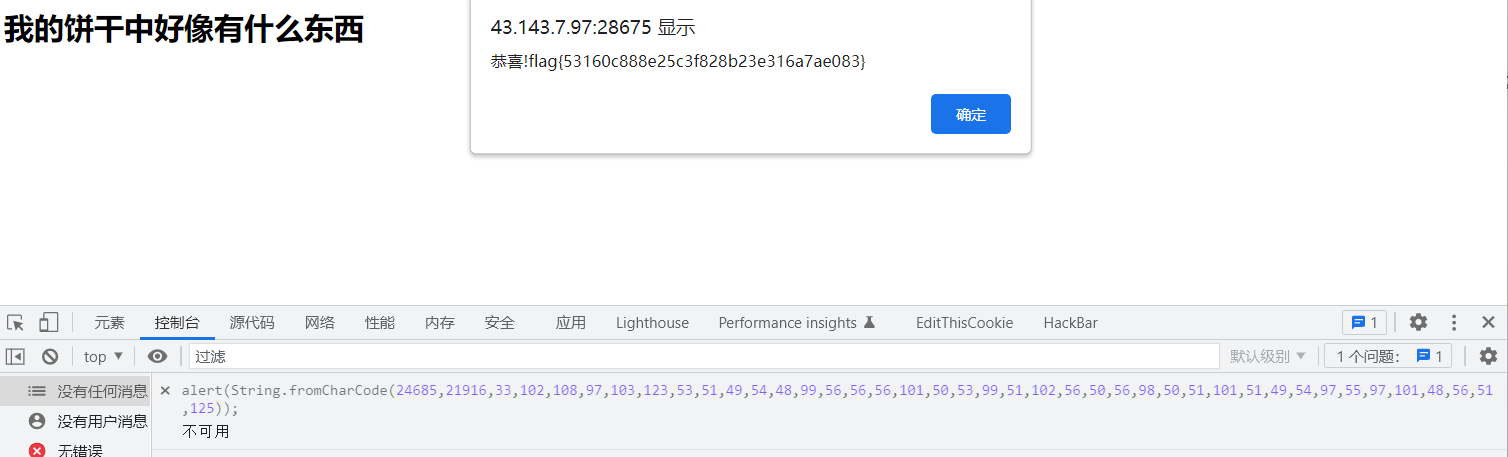Remove the live expression with the × icon
This screenshot has height=457, width=1508.
166,391
